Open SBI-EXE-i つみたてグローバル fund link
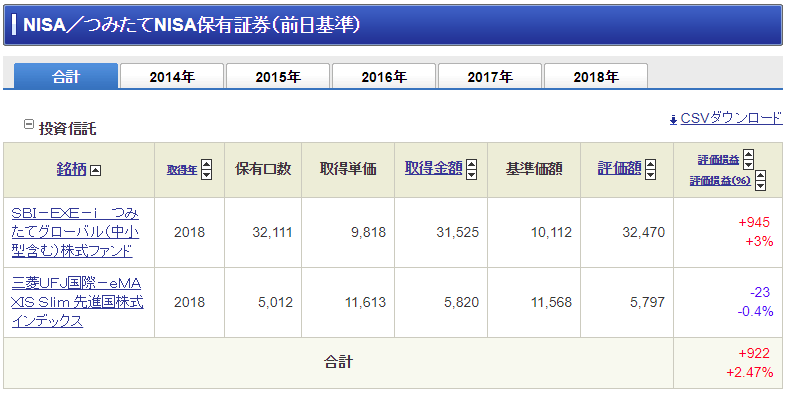The width and height of the screenshot is (797, 394). (x=75, y=232)
